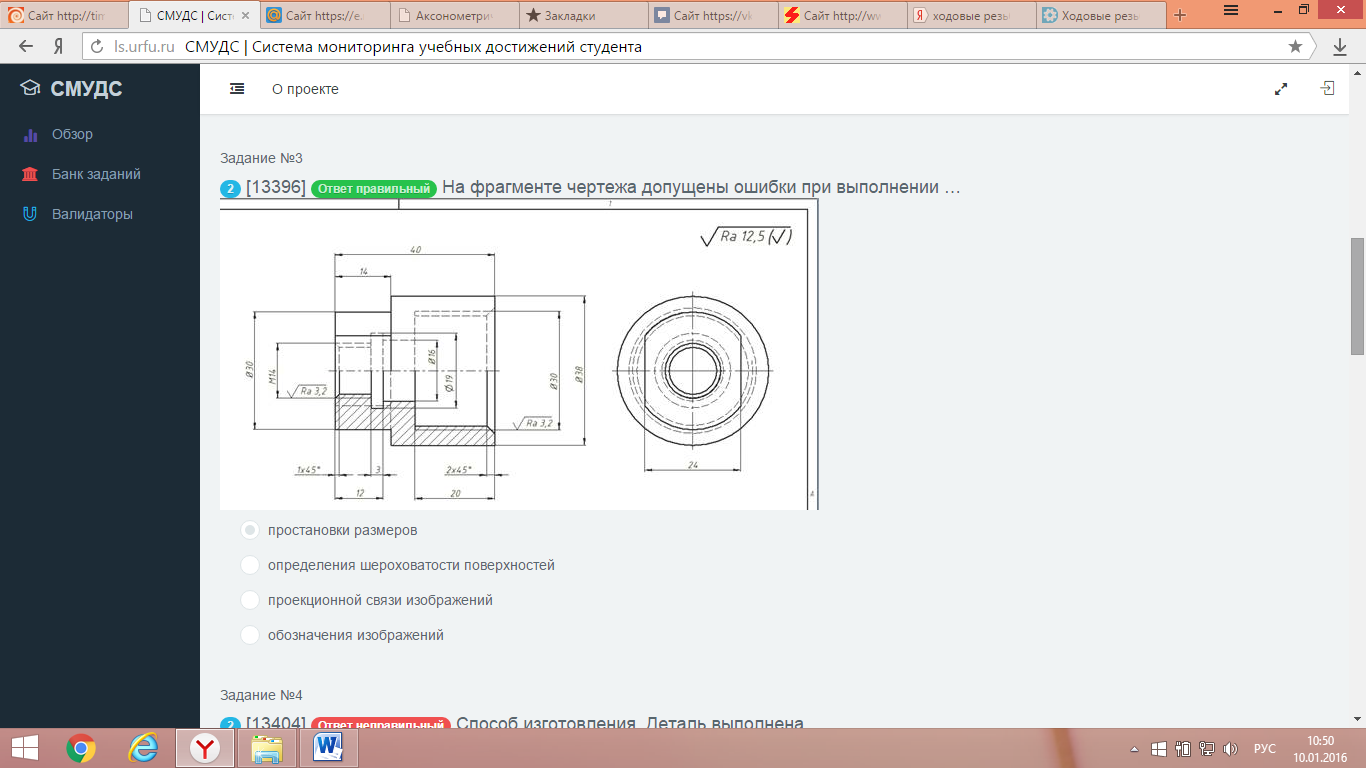Open Word from the taskbar
1366x768 pixels.
(x=328, y=748)
